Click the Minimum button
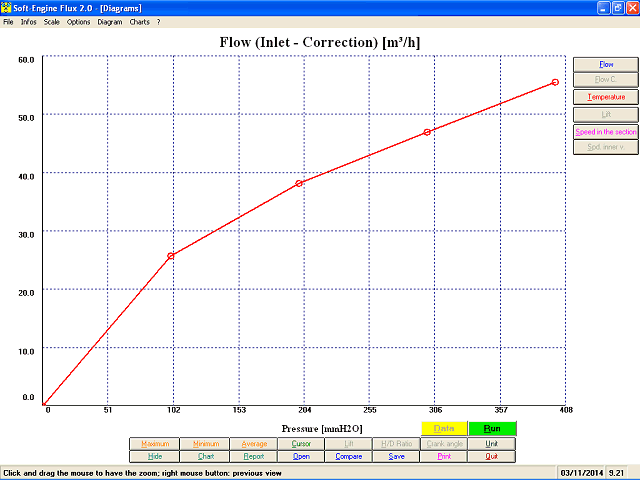The height and width of the screenshot is (480, 640). pyautogui.click(x=206, y=444)
